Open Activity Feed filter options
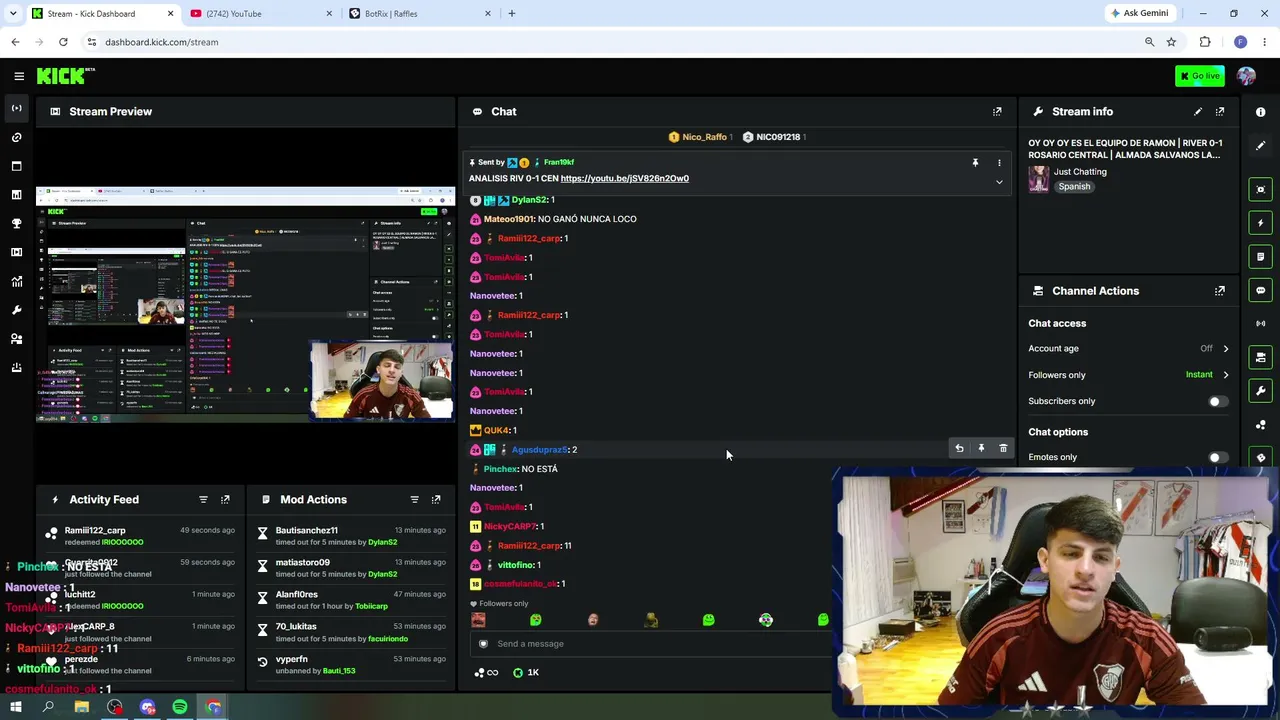The image size is (1280, 720). tap(203, 499)
